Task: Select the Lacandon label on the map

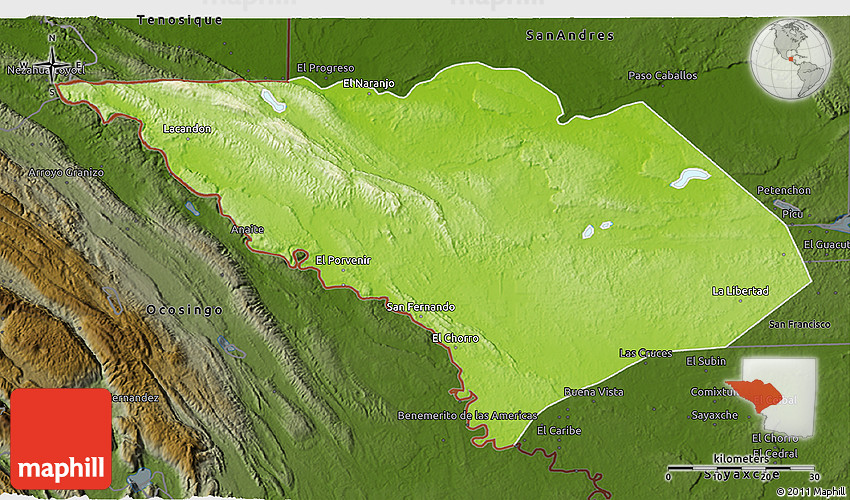Action: point(187,129)
